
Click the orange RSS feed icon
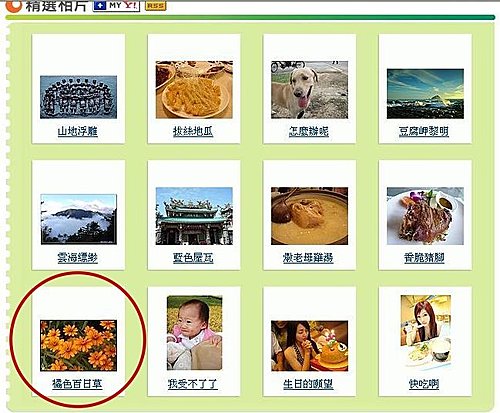pos(155,6)
